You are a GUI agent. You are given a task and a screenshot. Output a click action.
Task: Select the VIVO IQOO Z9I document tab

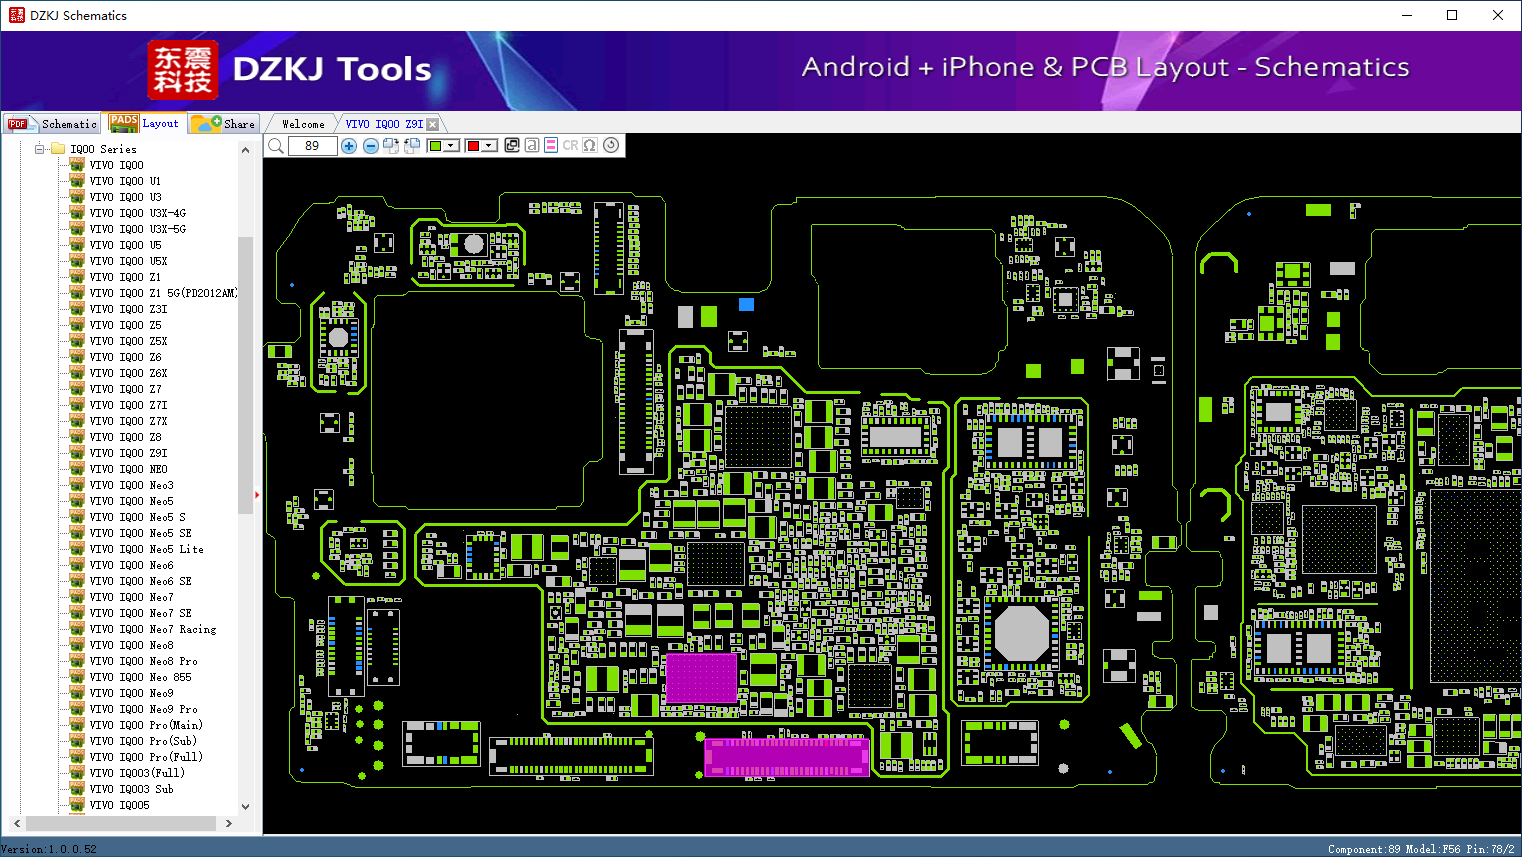click(x=384, y=124)
